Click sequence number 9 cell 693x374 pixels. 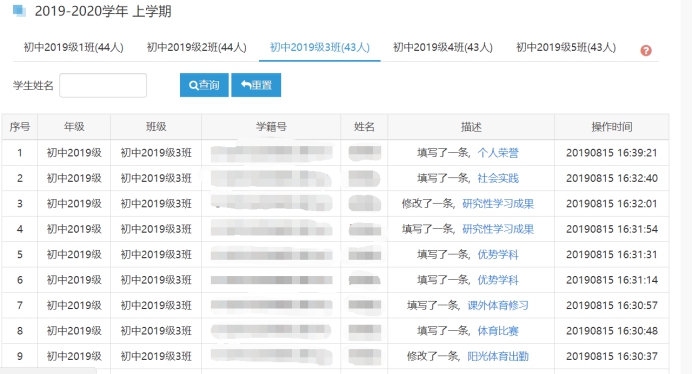coord(20,356)
